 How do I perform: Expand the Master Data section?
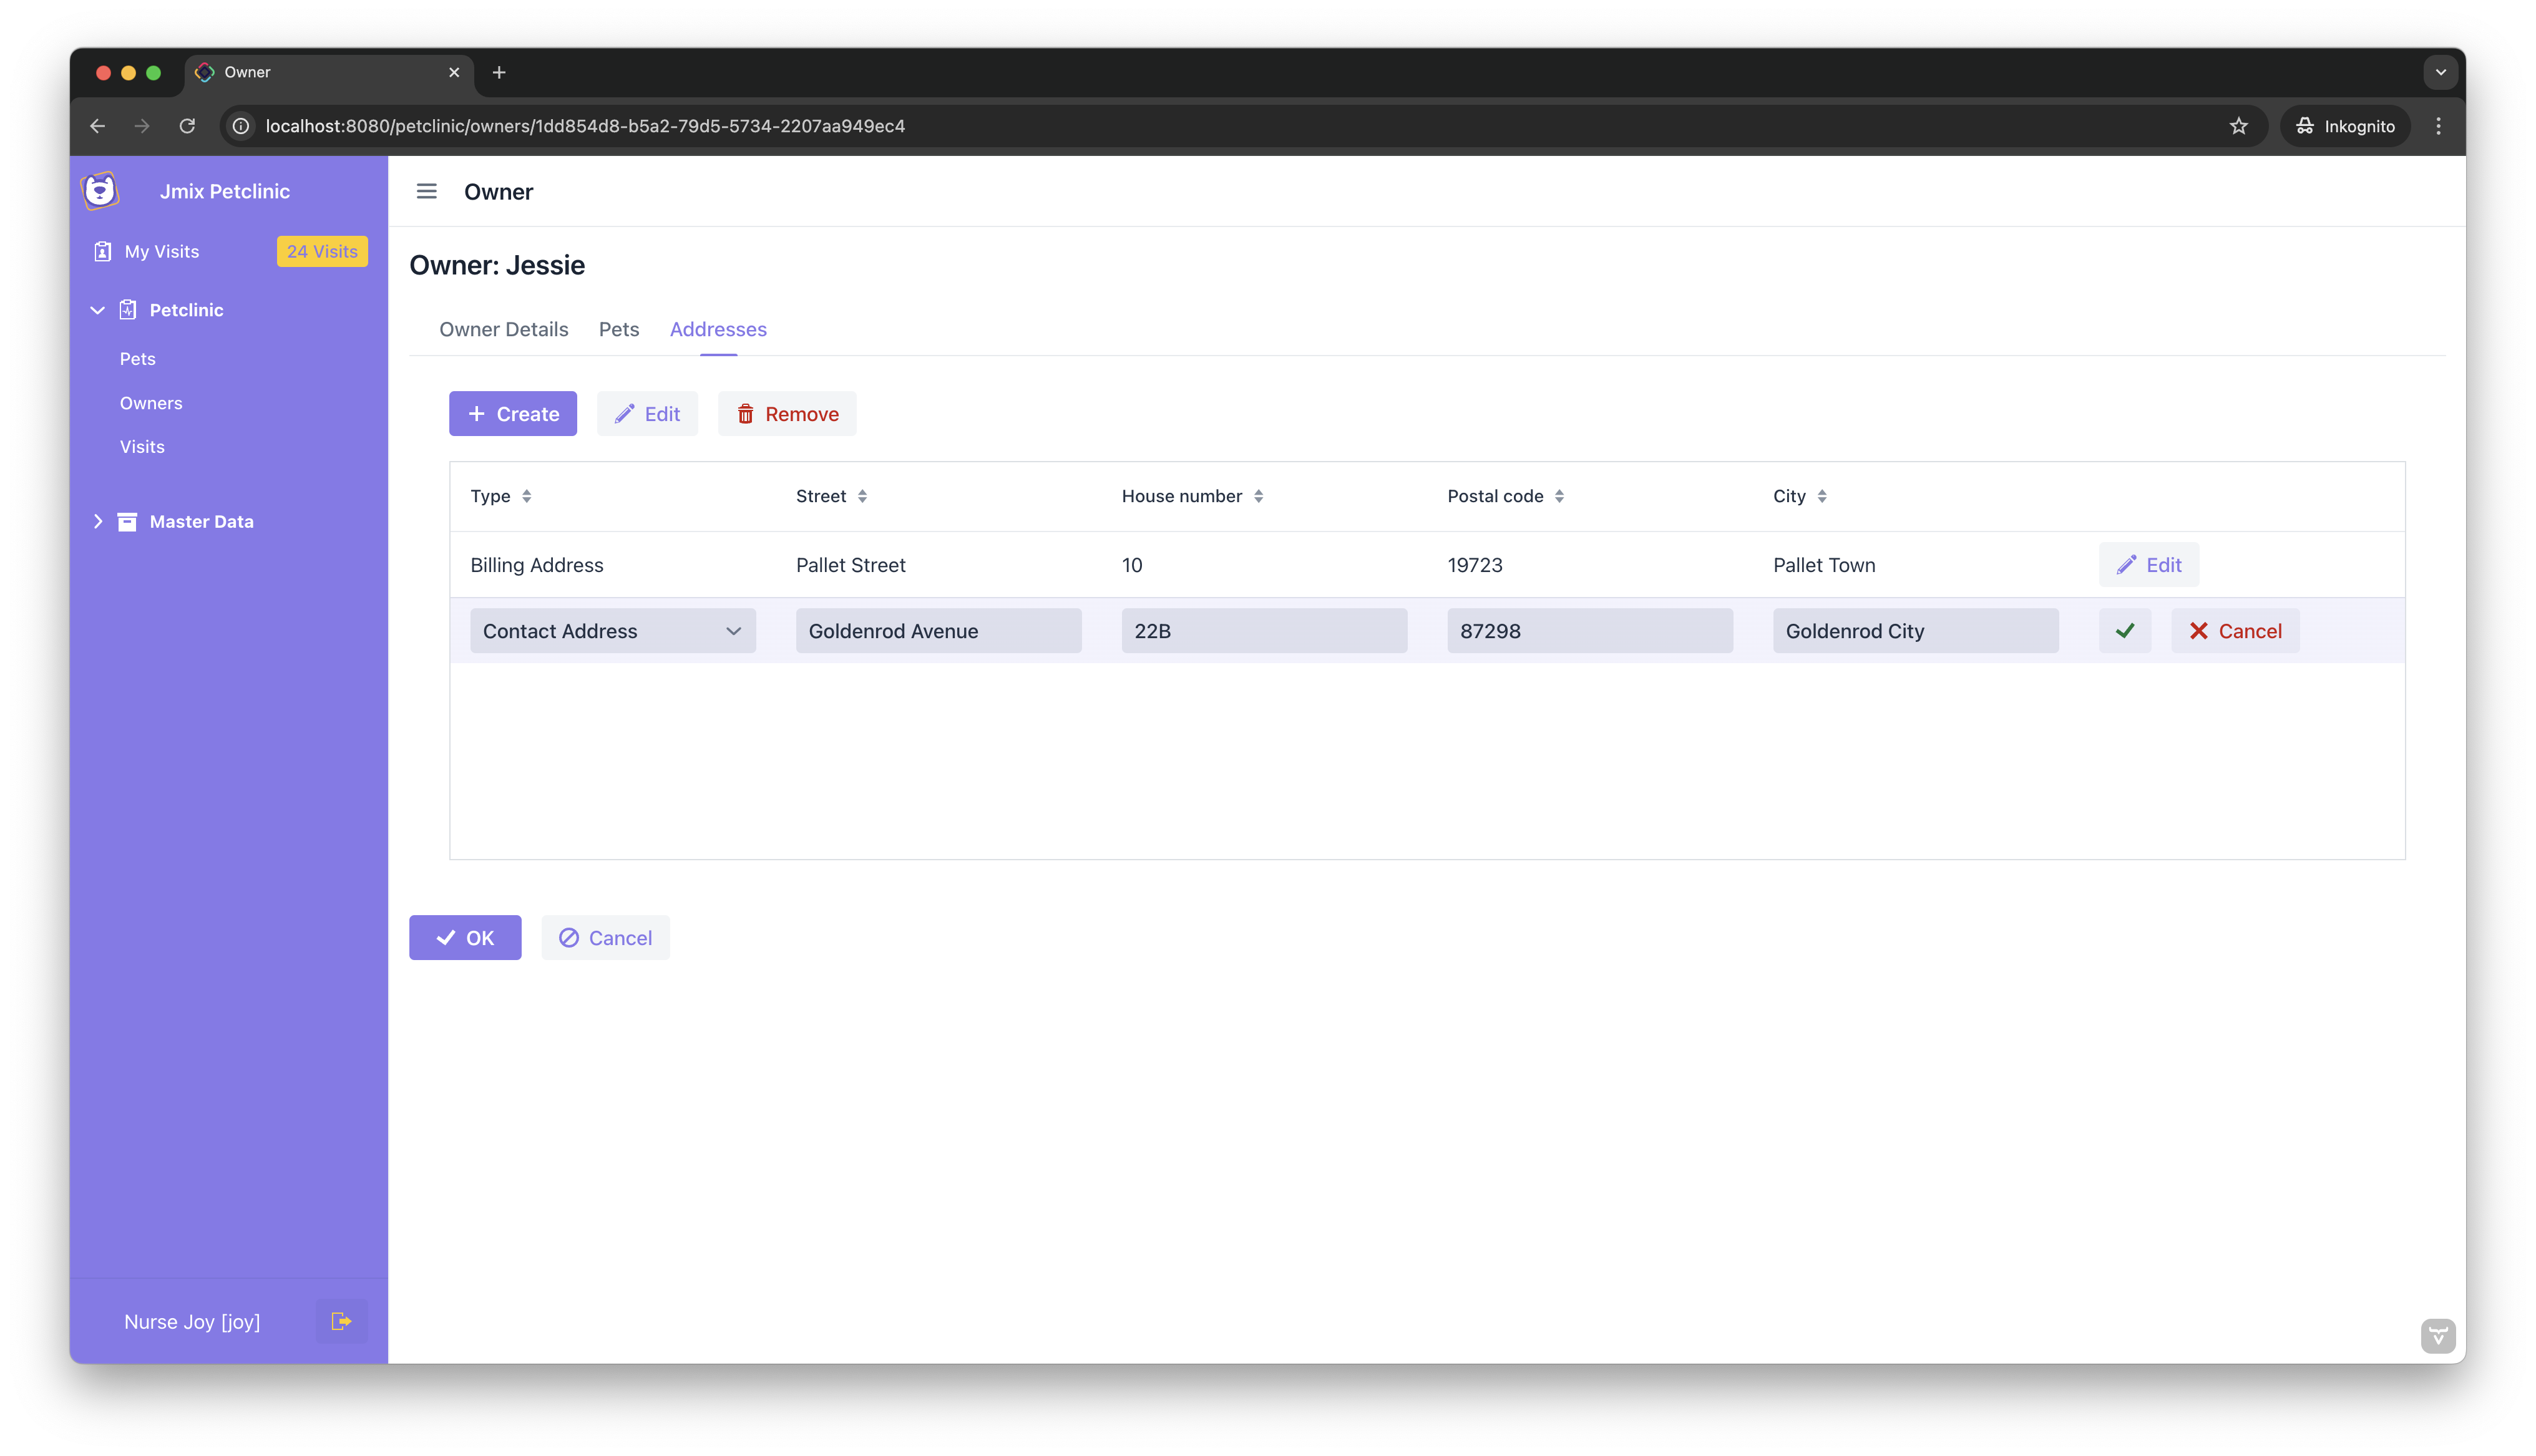[x=99, y=521]
